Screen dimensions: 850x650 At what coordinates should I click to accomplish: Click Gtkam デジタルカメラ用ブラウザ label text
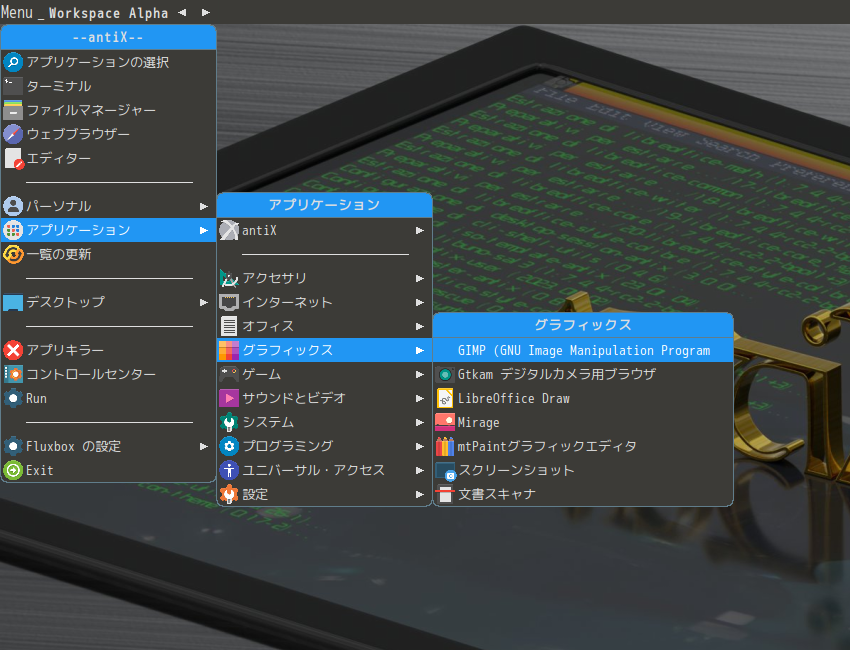(x=557, y=374)
